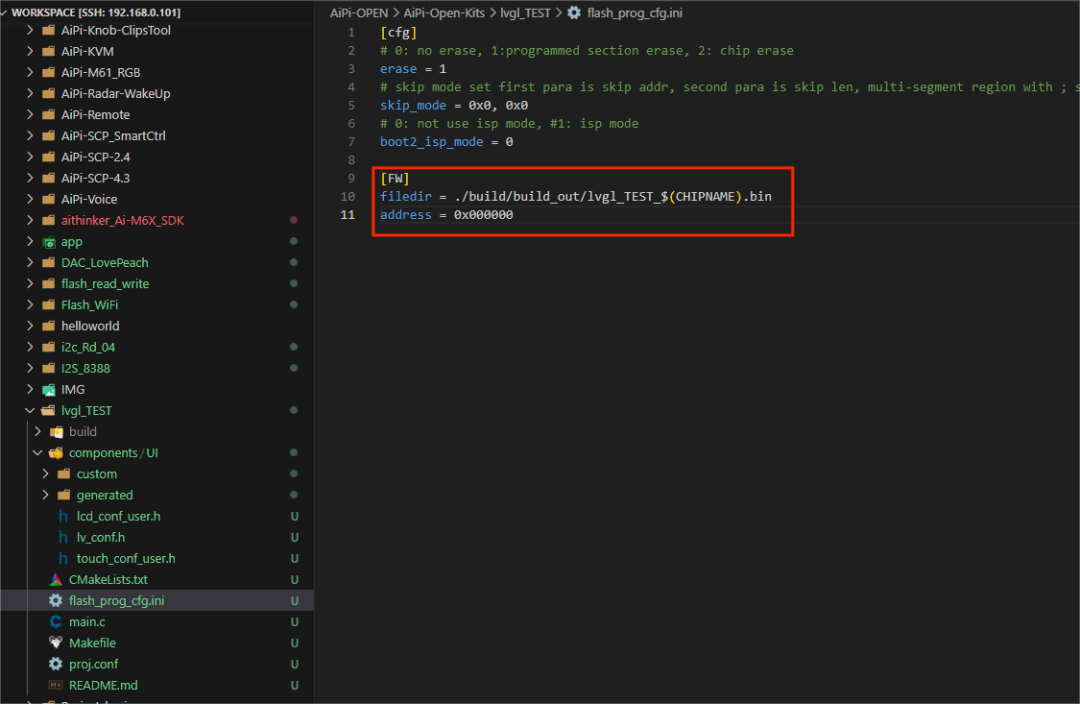
Task: Click AiPi-OPEN in the breadcrumb
Action: 359,13
